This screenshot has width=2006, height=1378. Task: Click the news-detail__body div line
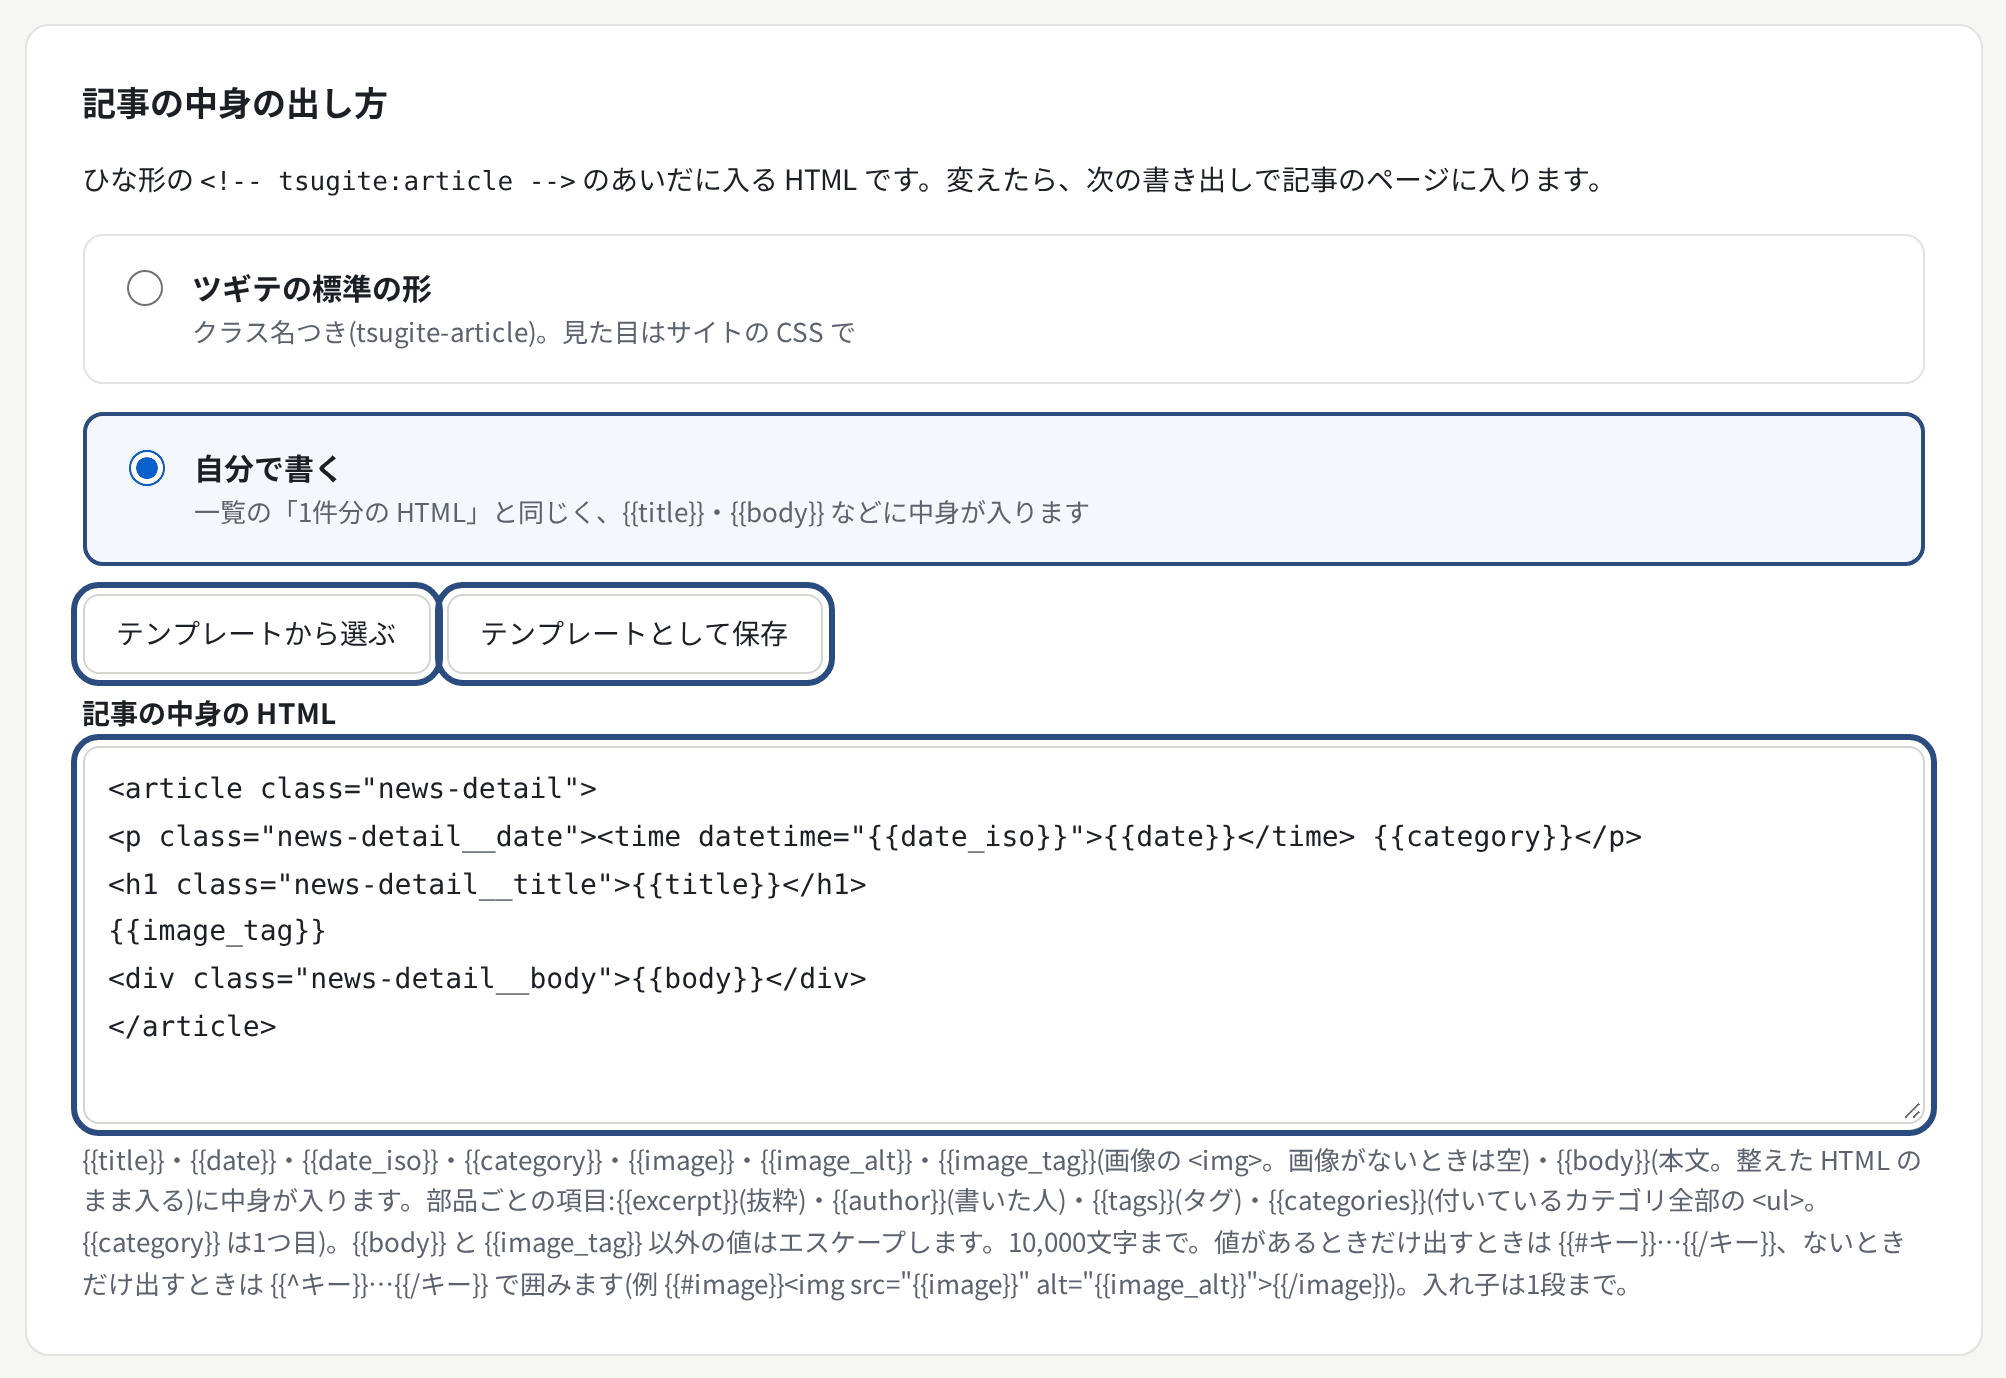487,978
